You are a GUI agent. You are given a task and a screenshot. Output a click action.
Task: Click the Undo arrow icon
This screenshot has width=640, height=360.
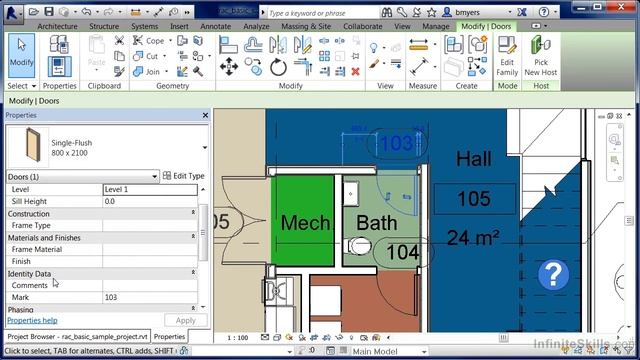[86, 12]
